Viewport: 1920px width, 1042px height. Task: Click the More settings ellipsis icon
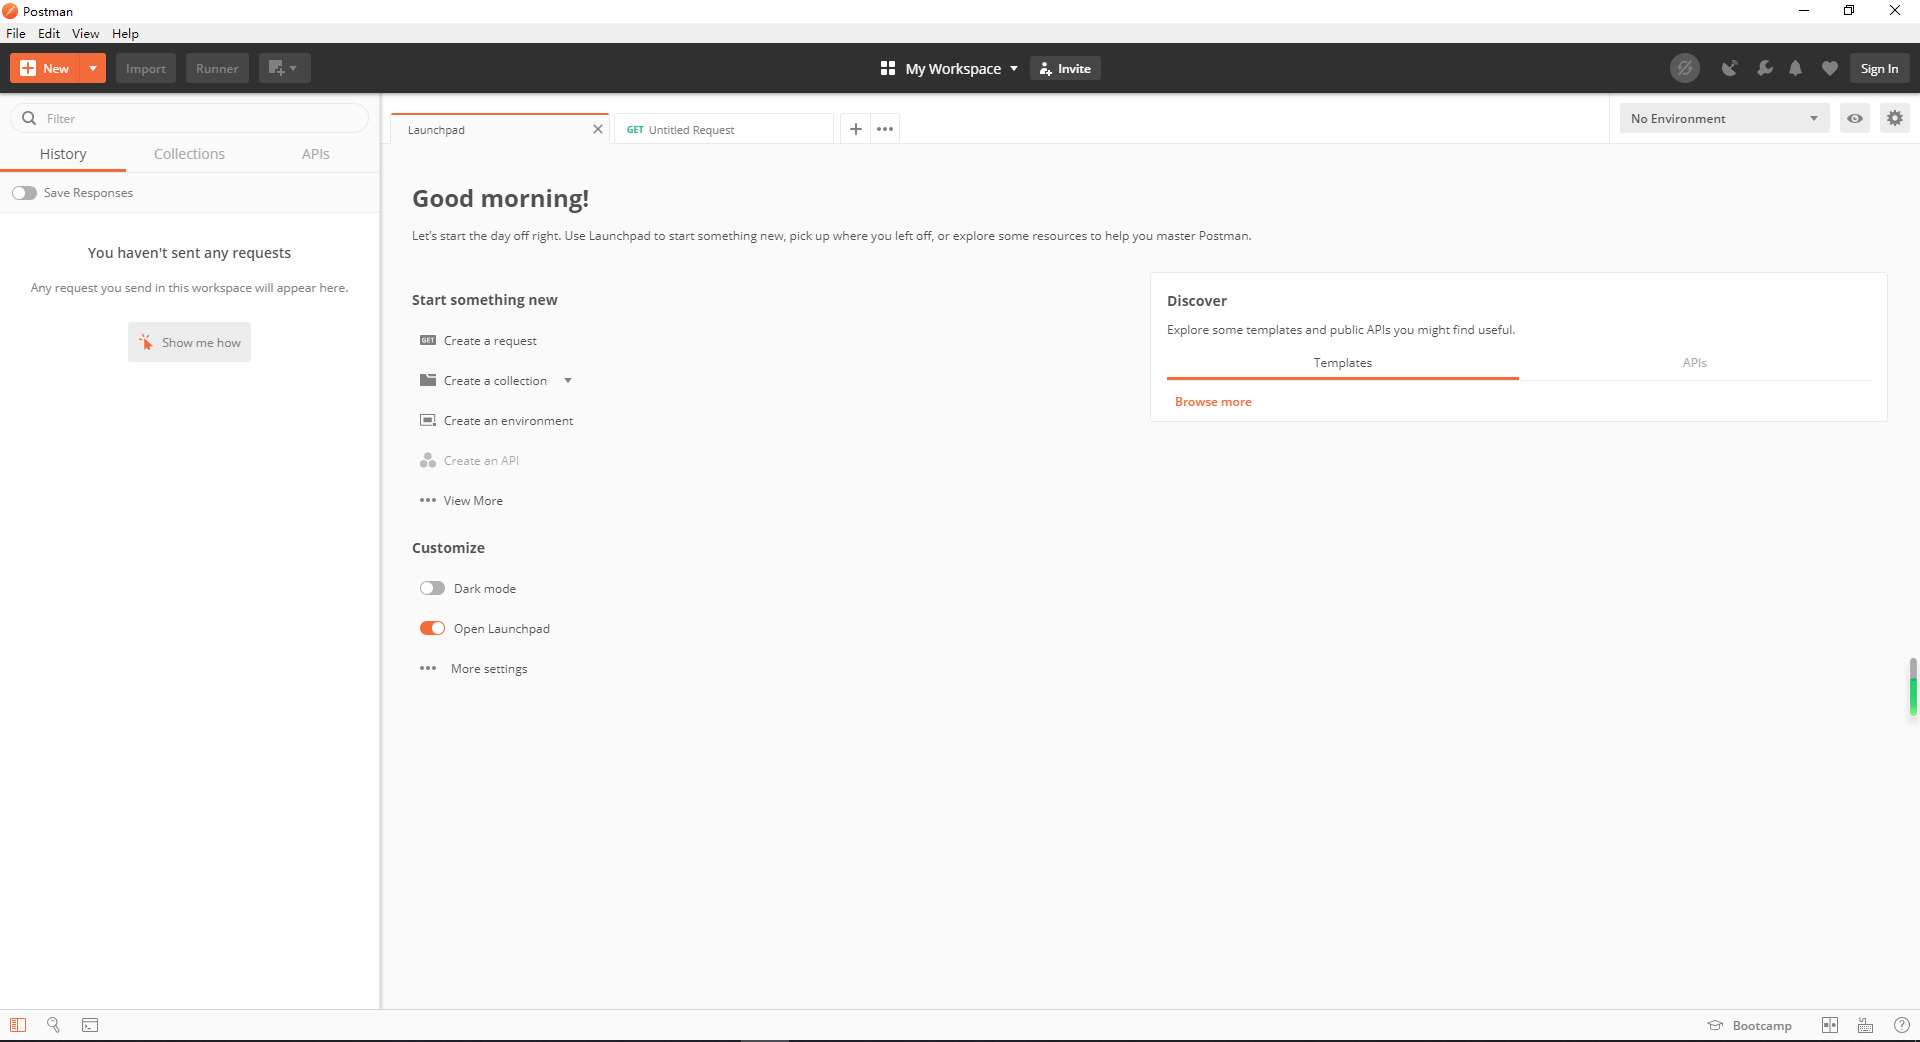(428, 668)
